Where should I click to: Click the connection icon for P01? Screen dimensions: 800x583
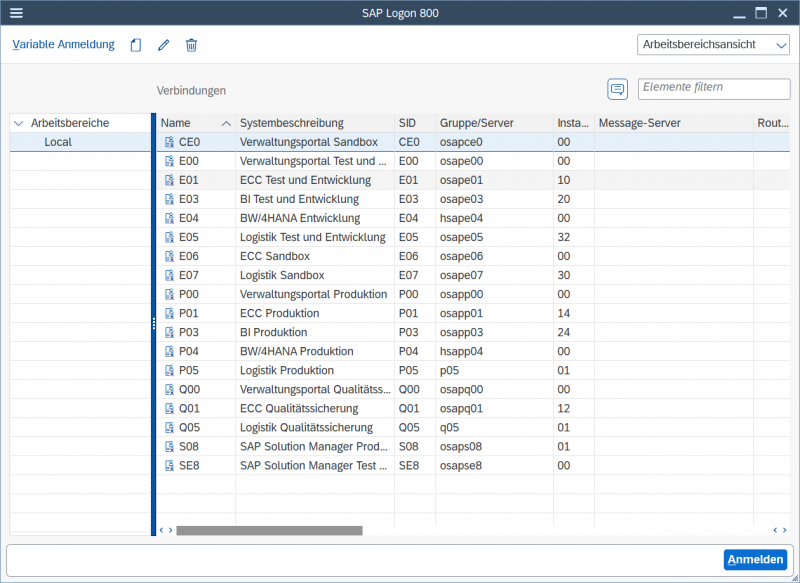(x=169, y=314)
